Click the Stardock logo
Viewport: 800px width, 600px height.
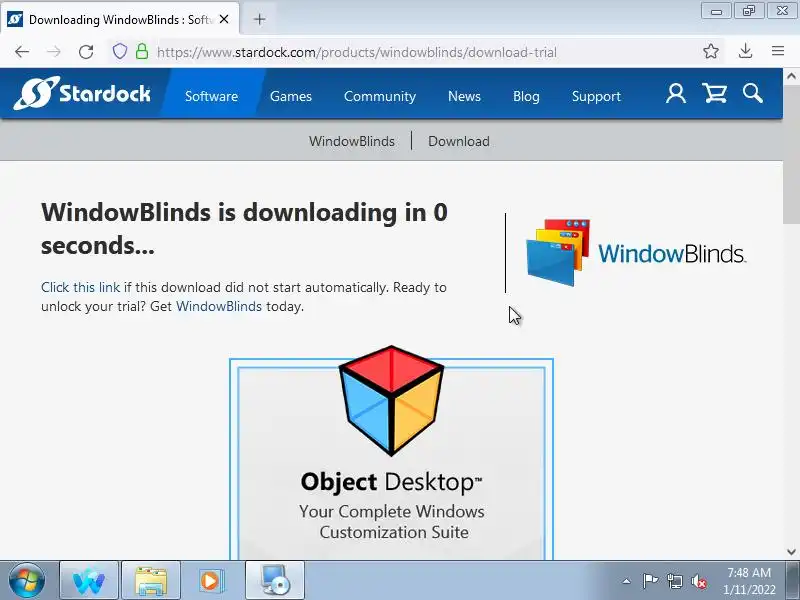82,93
